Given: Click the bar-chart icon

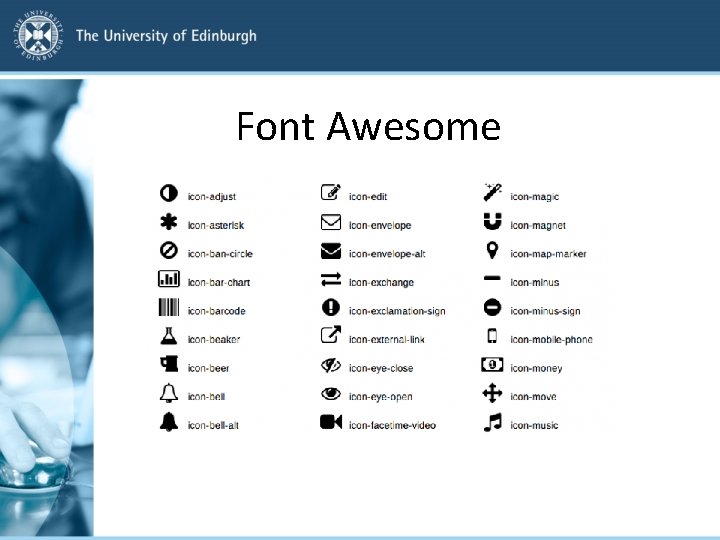Looking at the screenshot, I should click(x=169, y=279).
